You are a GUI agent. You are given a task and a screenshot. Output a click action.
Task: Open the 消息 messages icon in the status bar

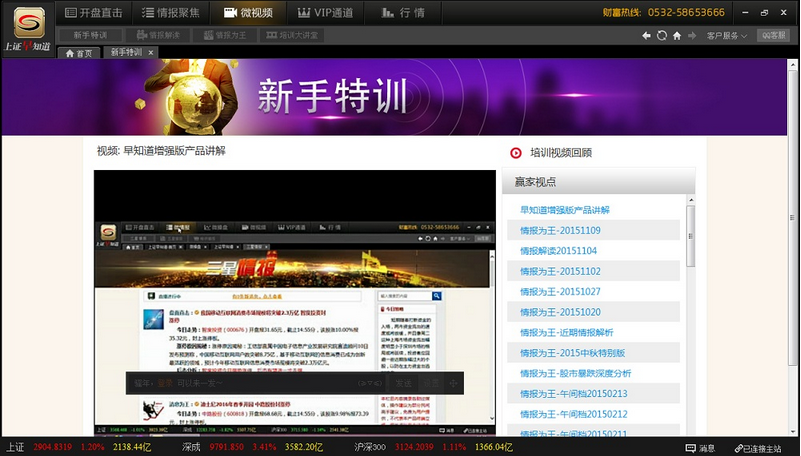tap(700, 448)
